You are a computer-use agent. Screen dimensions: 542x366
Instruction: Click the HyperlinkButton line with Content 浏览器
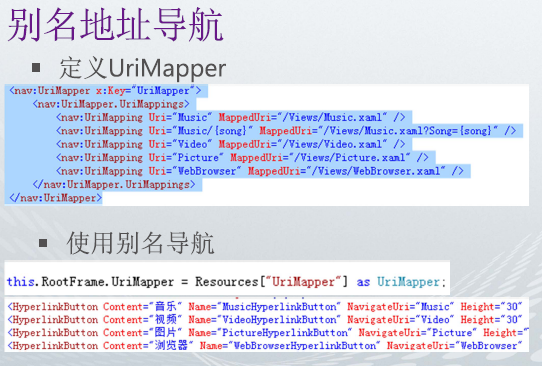point(265,346)
